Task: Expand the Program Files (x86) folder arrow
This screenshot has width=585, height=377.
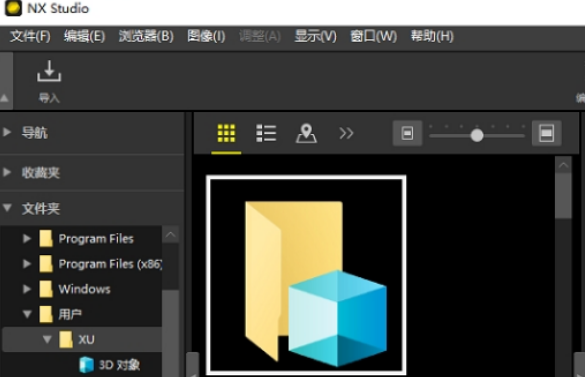Action: coord(27,264)
